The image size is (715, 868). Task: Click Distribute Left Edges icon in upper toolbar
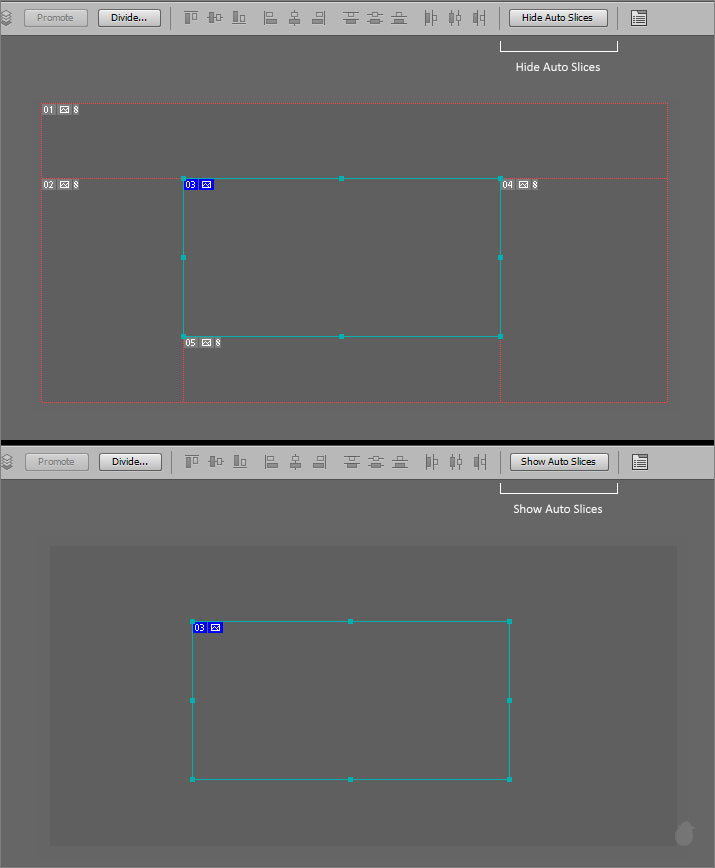pos(431,18)
